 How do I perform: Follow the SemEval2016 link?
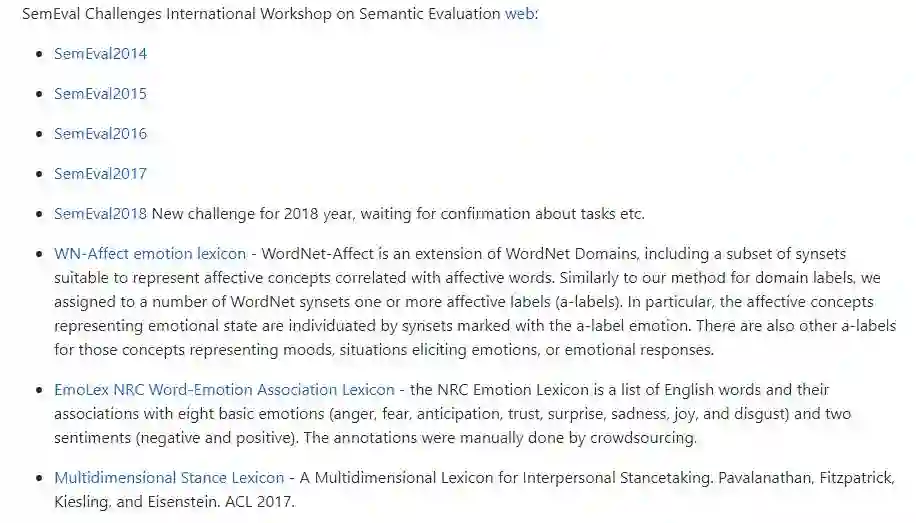[x=100, y=134]
